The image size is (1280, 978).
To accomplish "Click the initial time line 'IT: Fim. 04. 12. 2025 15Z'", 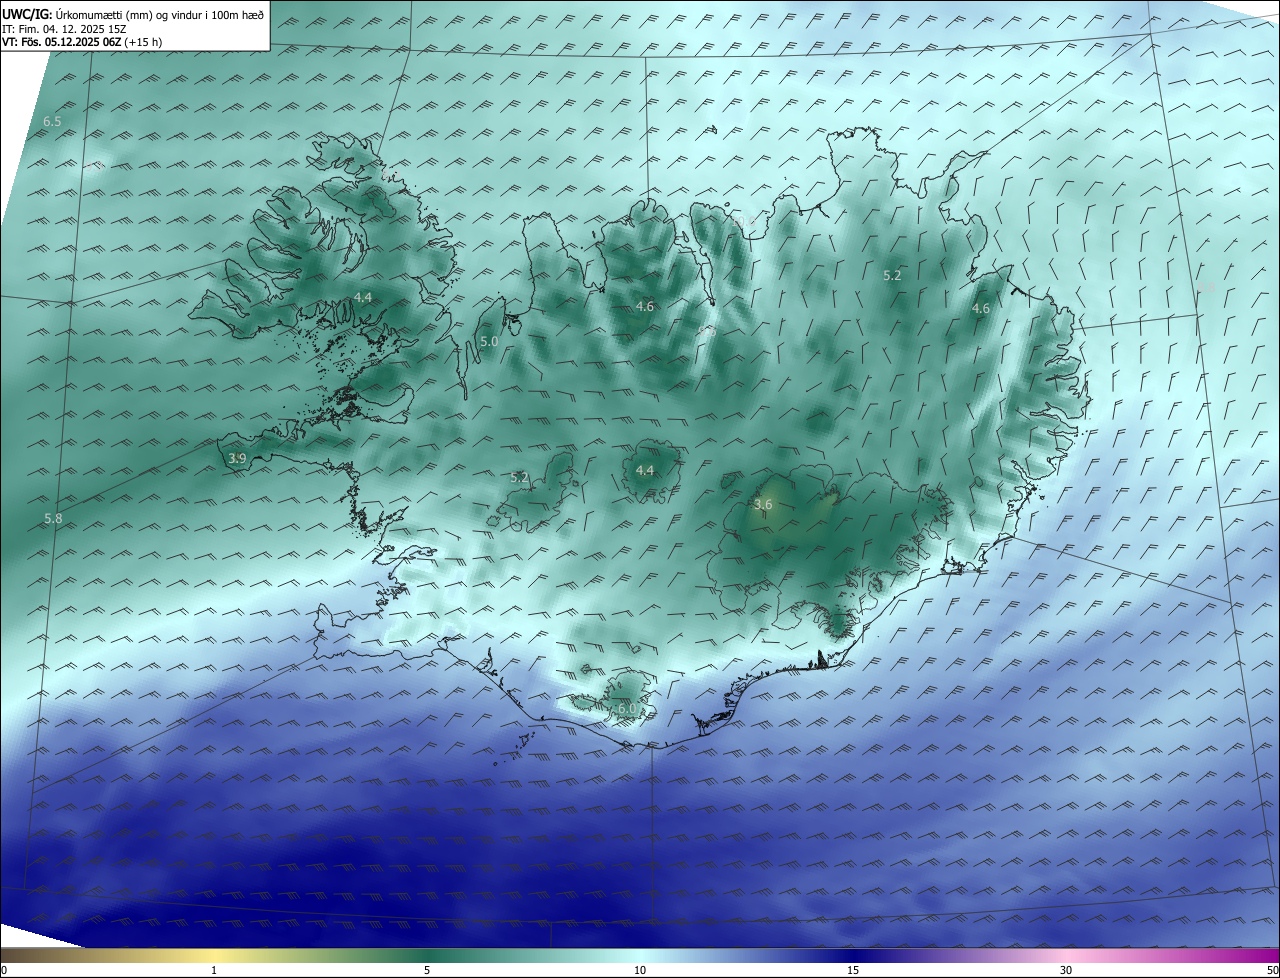I will (65, 29).
